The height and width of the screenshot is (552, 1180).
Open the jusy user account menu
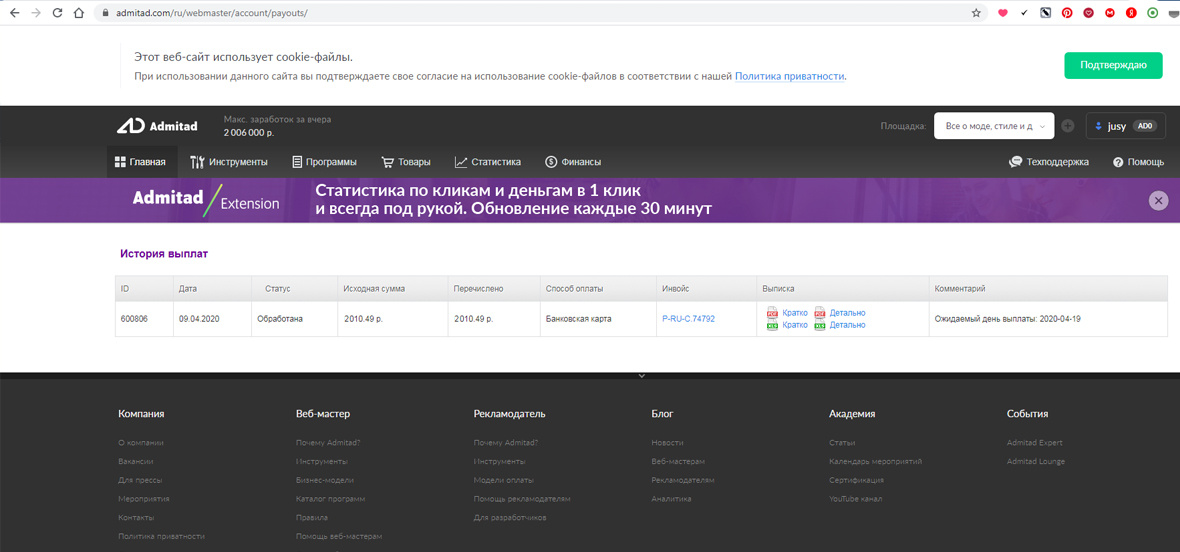[1125, 126]
